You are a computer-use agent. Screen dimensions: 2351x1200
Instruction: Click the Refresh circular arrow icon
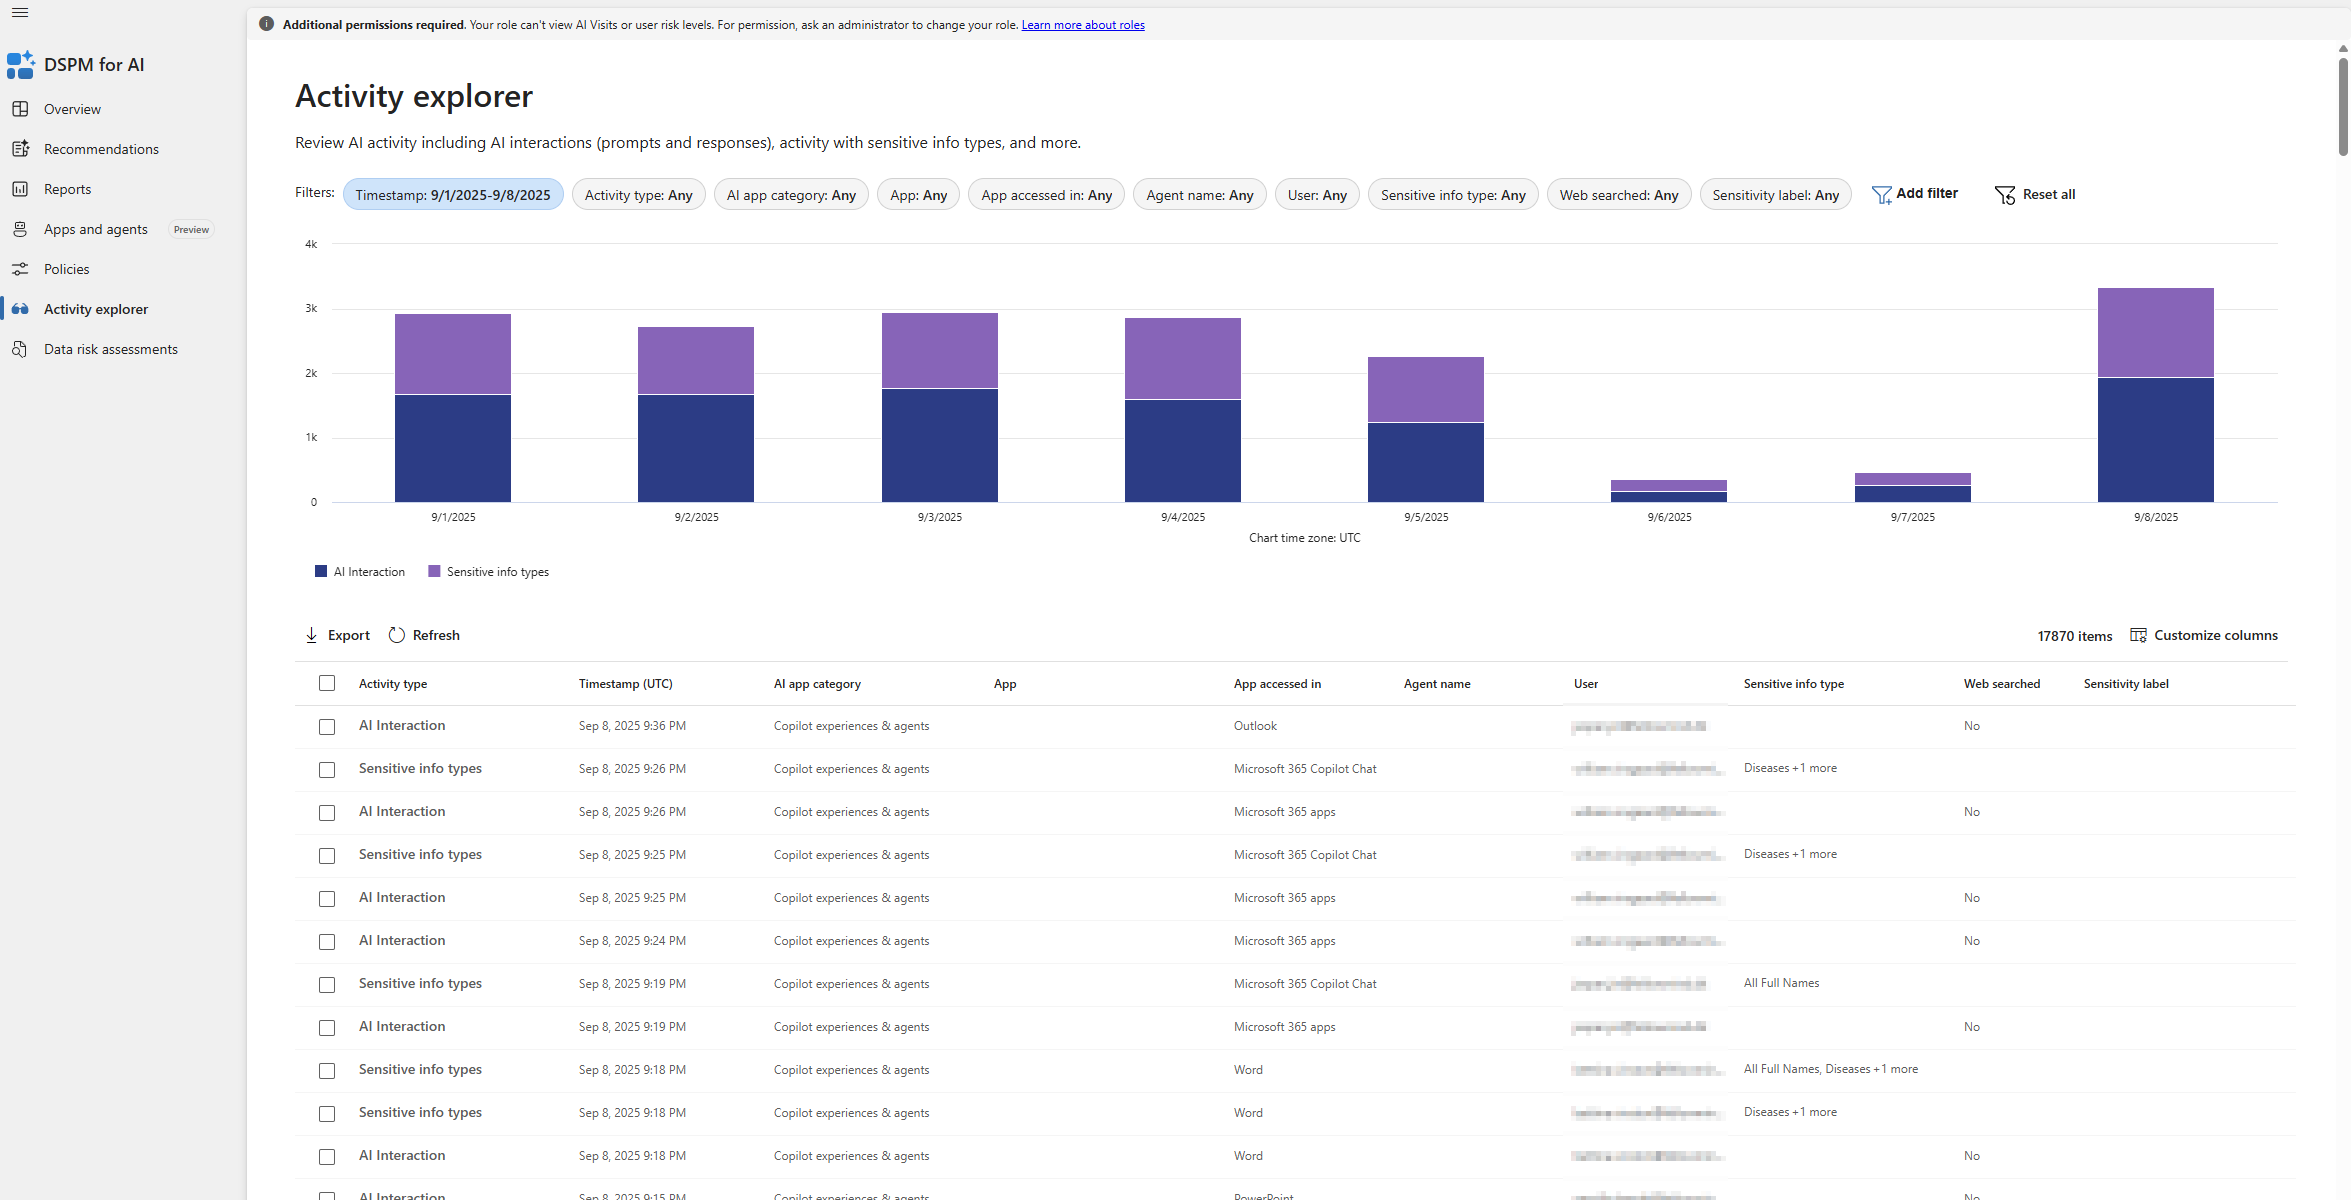pyautogui.click(x=397, y=635)
